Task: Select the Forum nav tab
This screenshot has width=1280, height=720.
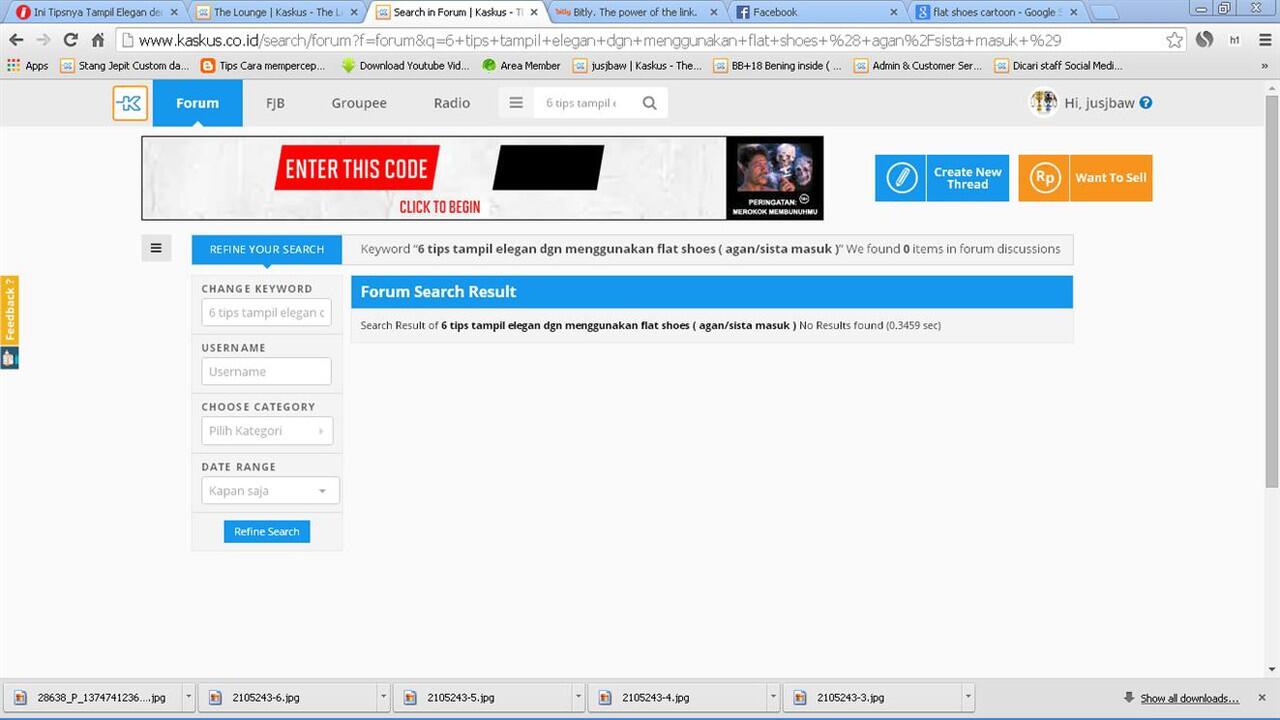Action: click(x=197, y=103)
